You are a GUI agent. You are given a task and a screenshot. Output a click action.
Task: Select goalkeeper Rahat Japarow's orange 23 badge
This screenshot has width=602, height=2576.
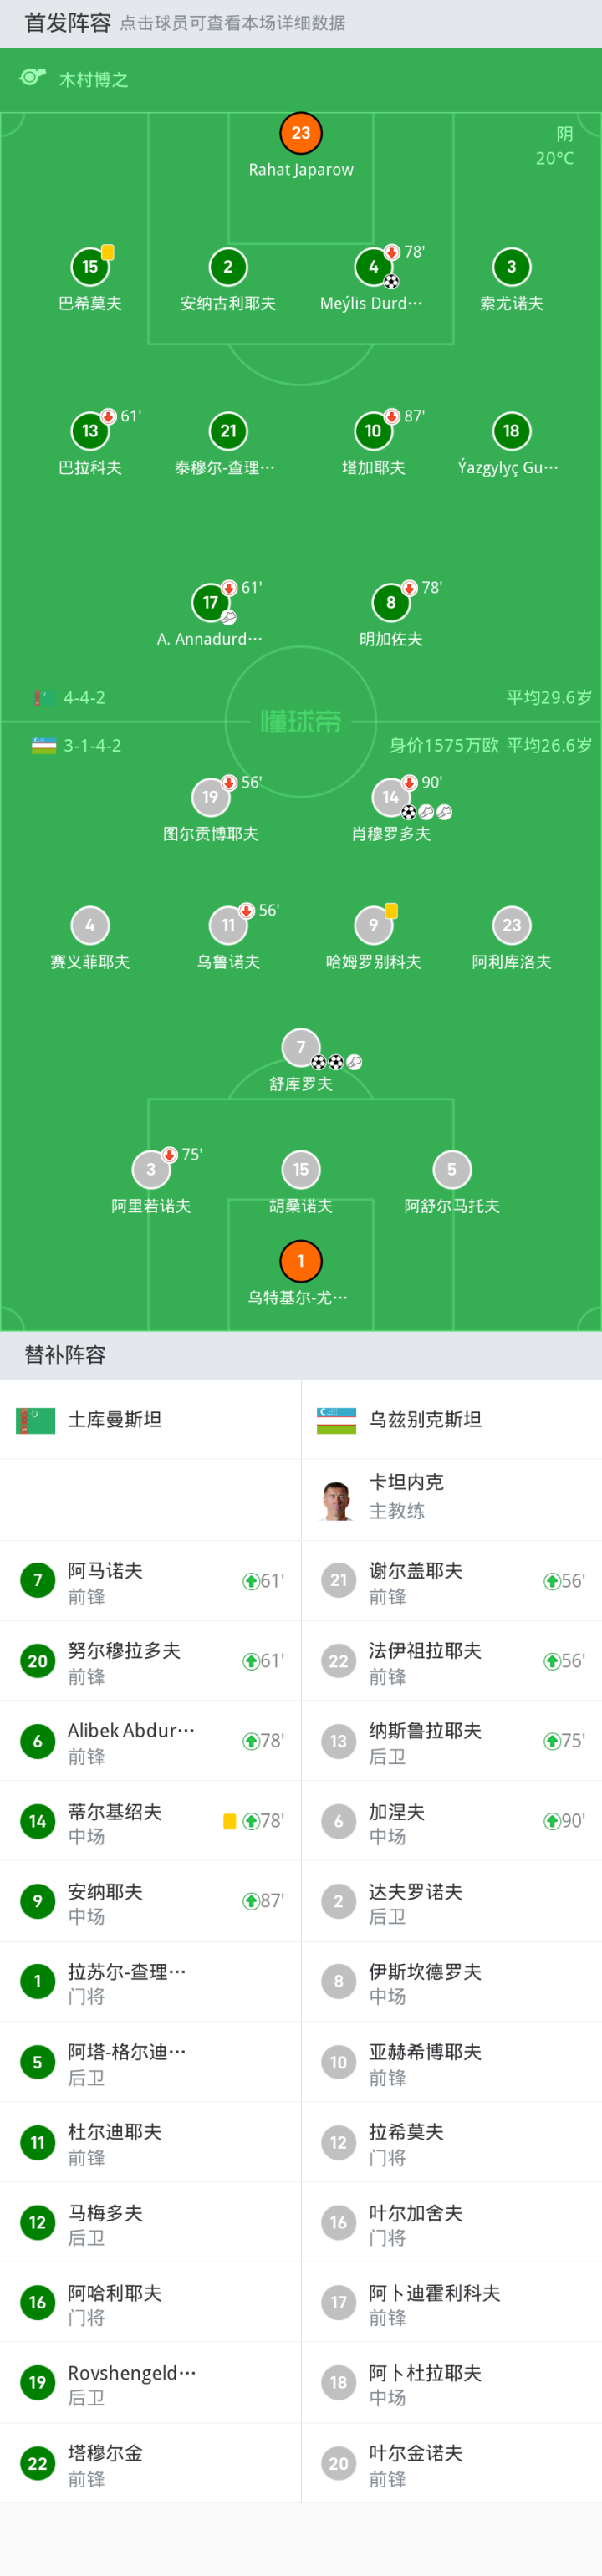(301, 133)
